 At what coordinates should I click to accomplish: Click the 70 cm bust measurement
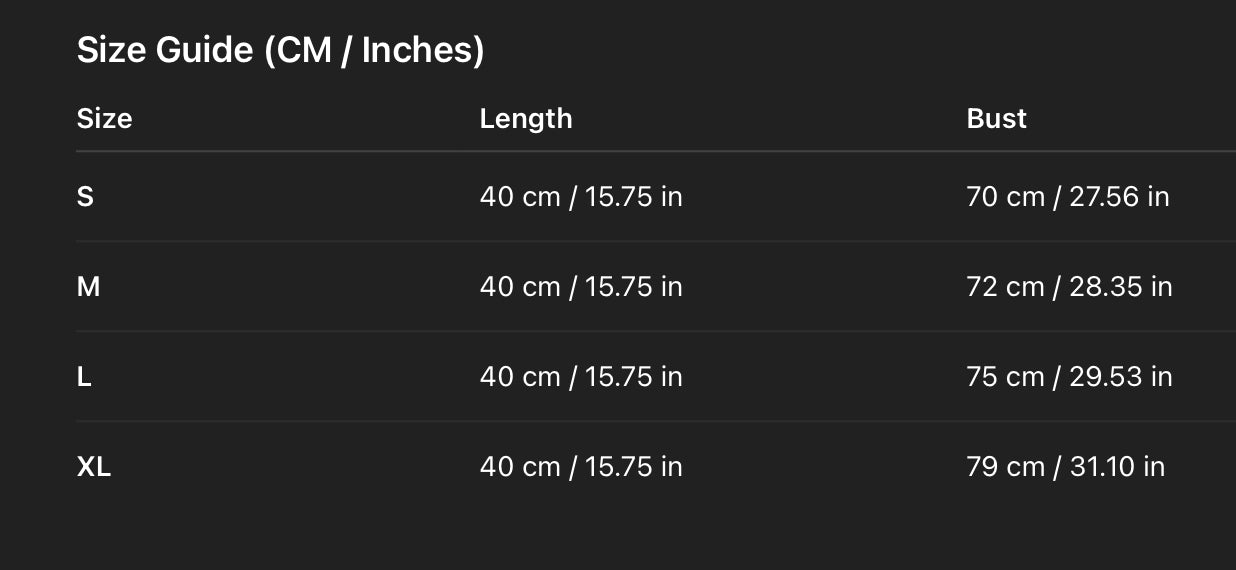coord(1005,197)
